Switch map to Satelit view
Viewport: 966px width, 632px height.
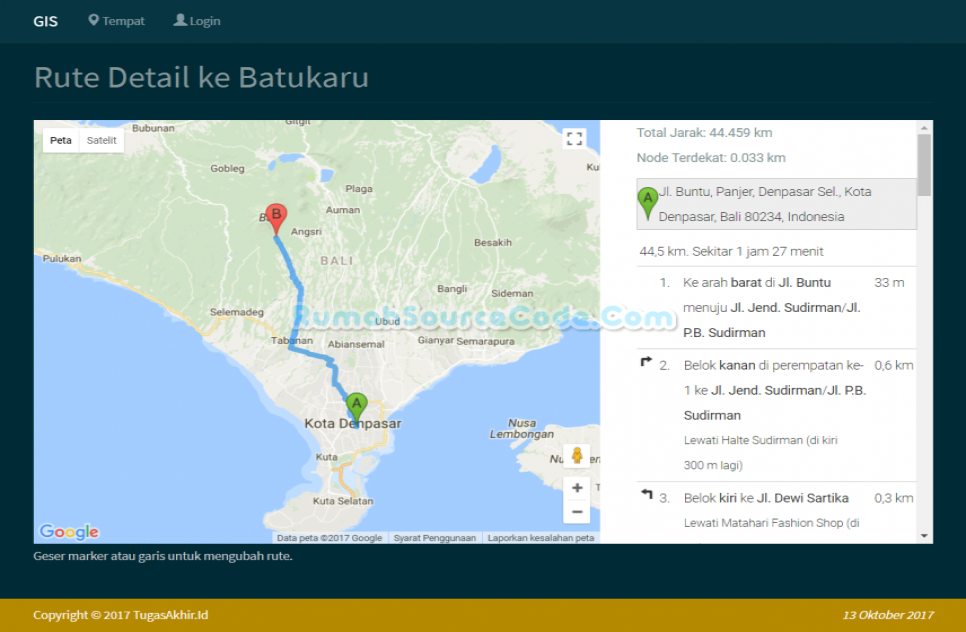[x=101, y=140]
